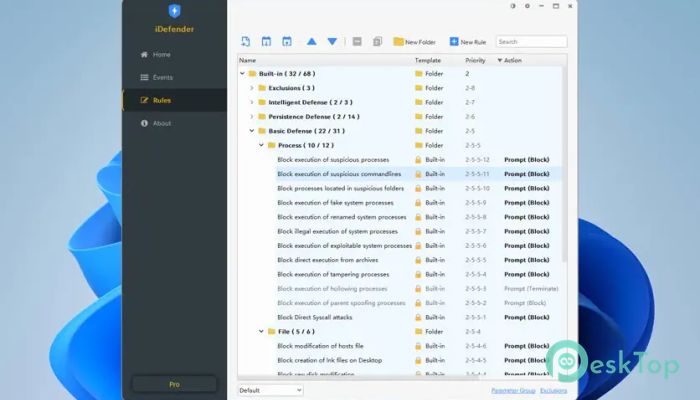Click 'Prompt (Terminate)' action of hollowing processes rule
The width and height of the screenshot is (700, 400).
coord(531,288)
